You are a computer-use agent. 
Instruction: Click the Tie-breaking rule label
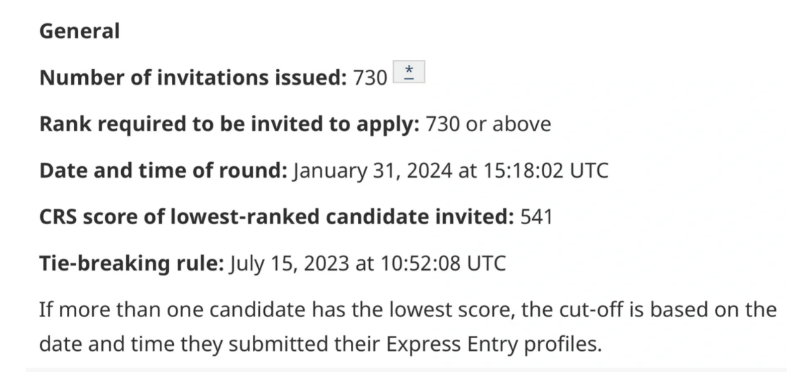pos(132,263)
